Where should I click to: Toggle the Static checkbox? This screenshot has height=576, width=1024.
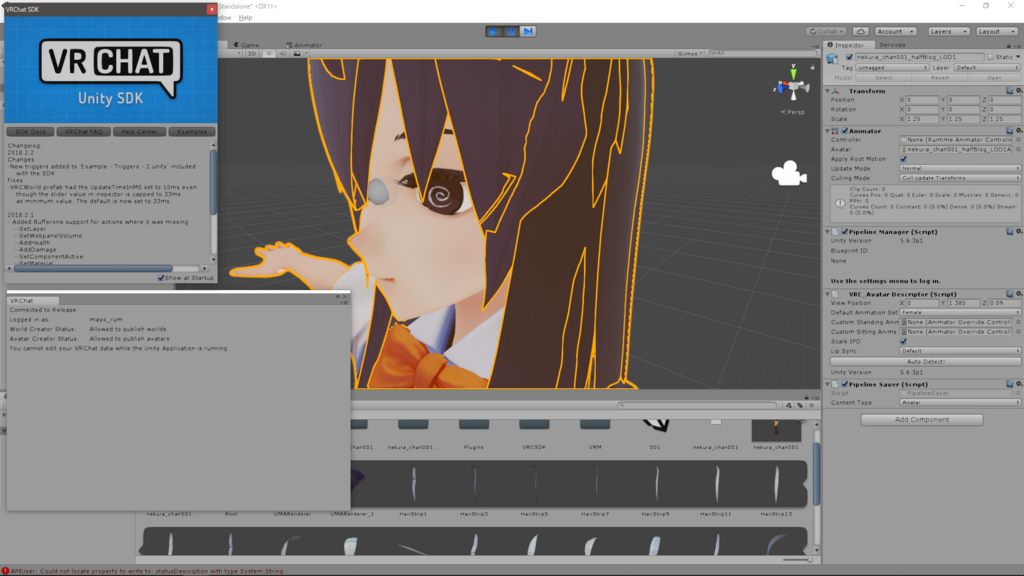[991, 57]
